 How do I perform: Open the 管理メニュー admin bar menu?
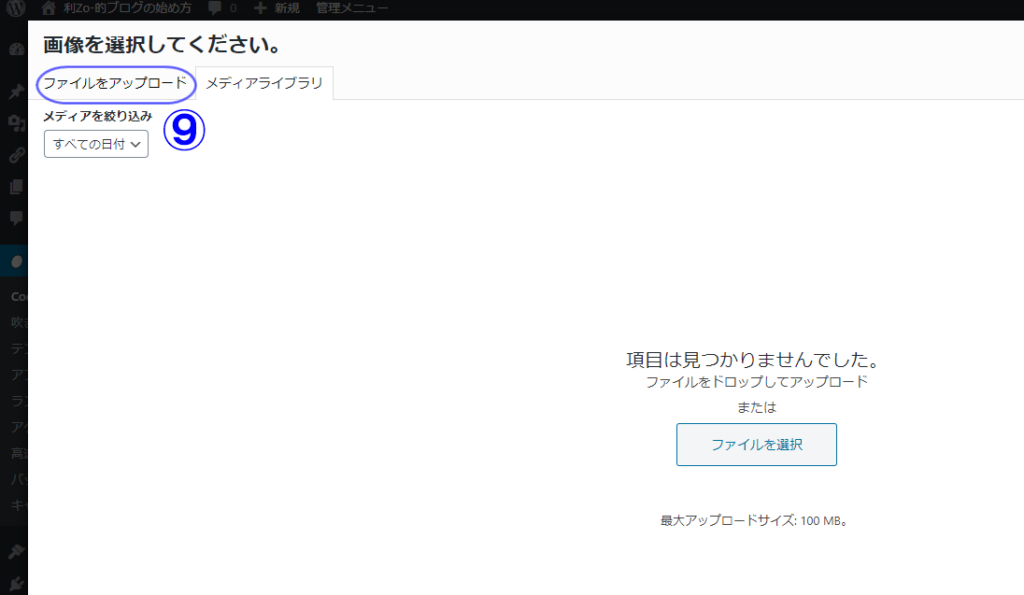point(352,8)
